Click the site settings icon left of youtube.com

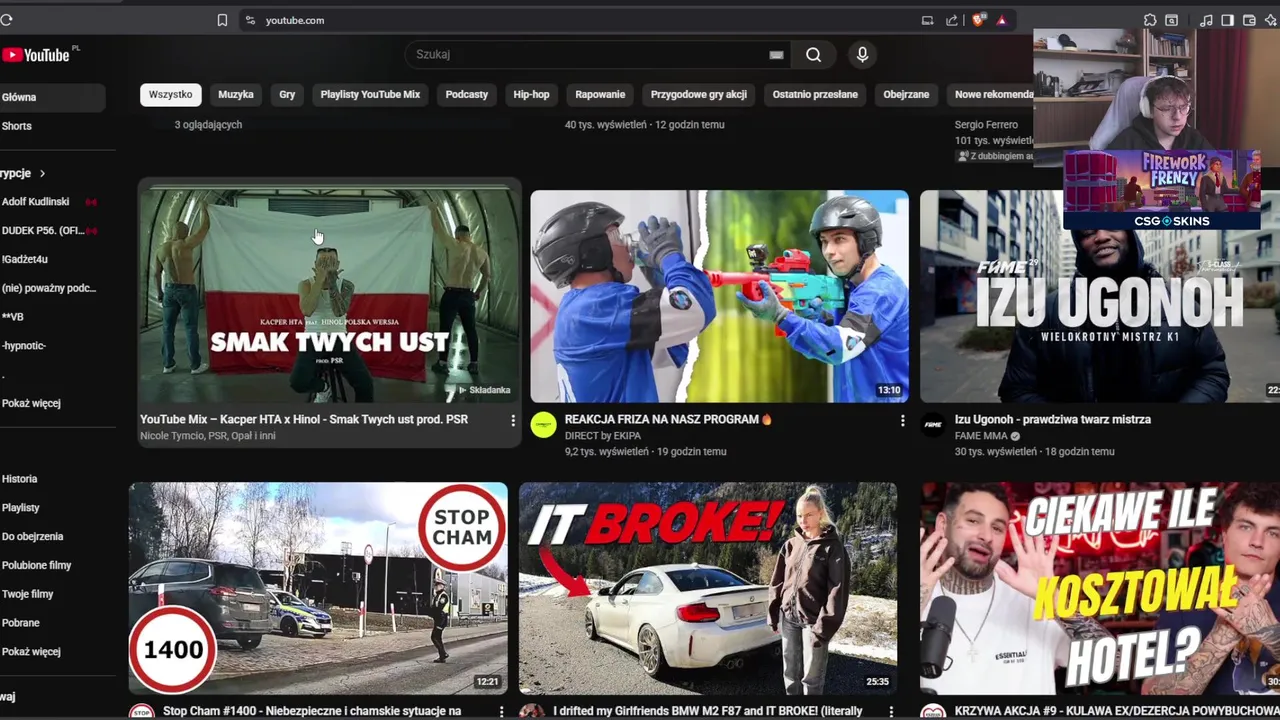(x=250, y=20)
